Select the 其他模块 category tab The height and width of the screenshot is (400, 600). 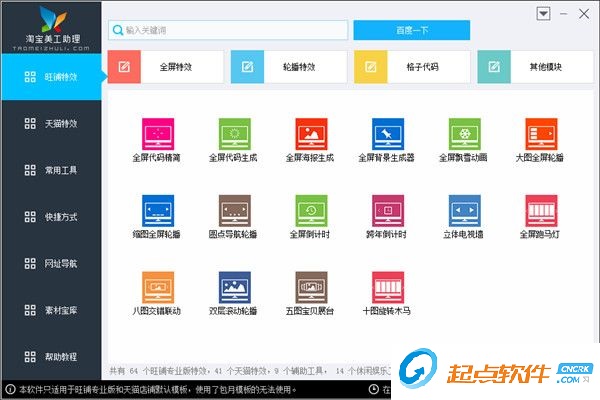pyautogui.click(x=535, y=67)
